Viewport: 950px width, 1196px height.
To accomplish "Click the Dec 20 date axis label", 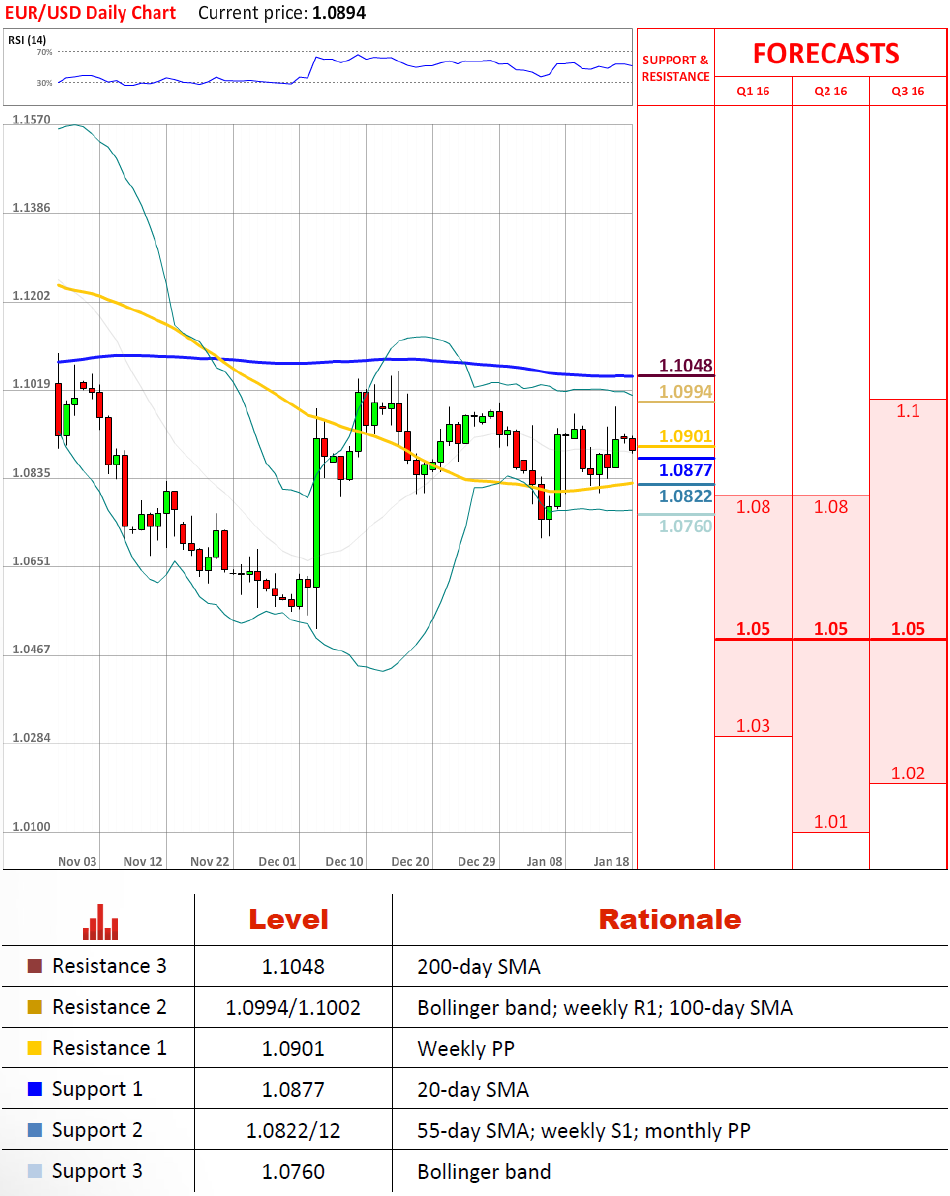I will point(410,861).
